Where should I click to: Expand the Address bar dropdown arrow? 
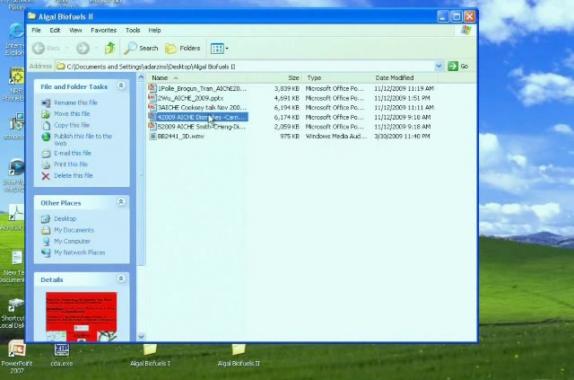click(x=439, y=66)
